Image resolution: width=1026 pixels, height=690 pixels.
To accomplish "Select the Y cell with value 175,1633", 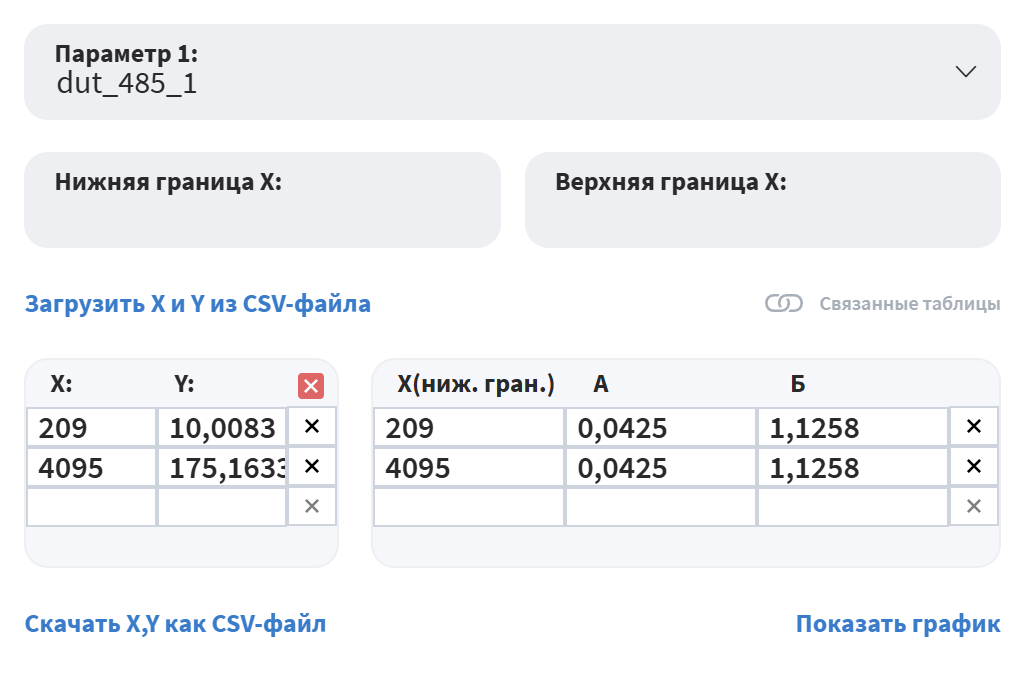I will pyautogui.click(x=222, y=468).
